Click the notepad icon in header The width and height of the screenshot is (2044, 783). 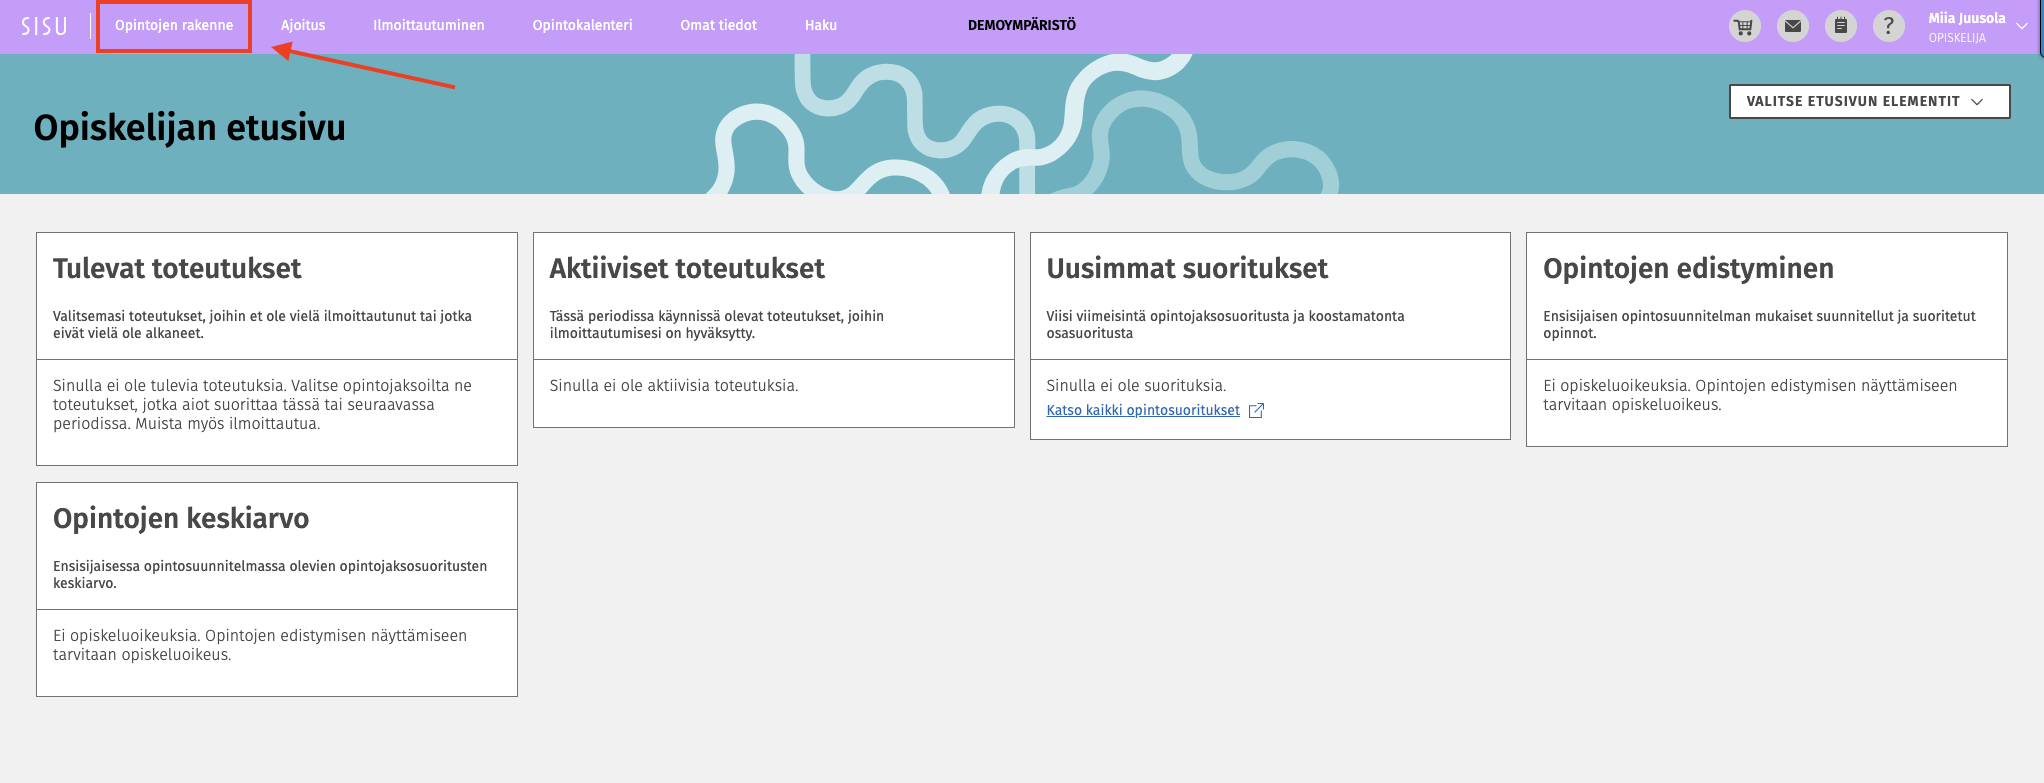[1840, 27]
